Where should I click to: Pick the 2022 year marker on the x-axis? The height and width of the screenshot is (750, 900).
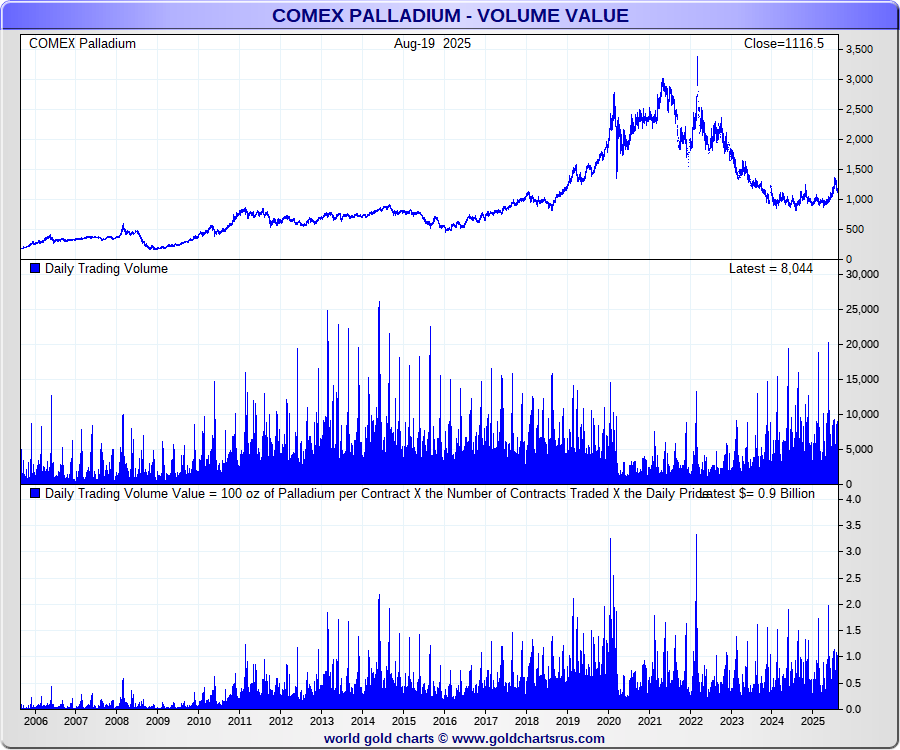tap(691, 720)
